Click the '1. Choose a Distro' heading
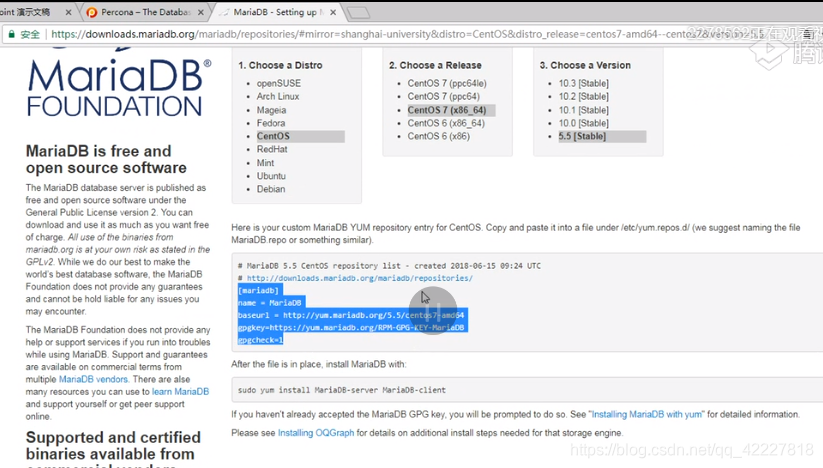 click(x=280, y=66)
